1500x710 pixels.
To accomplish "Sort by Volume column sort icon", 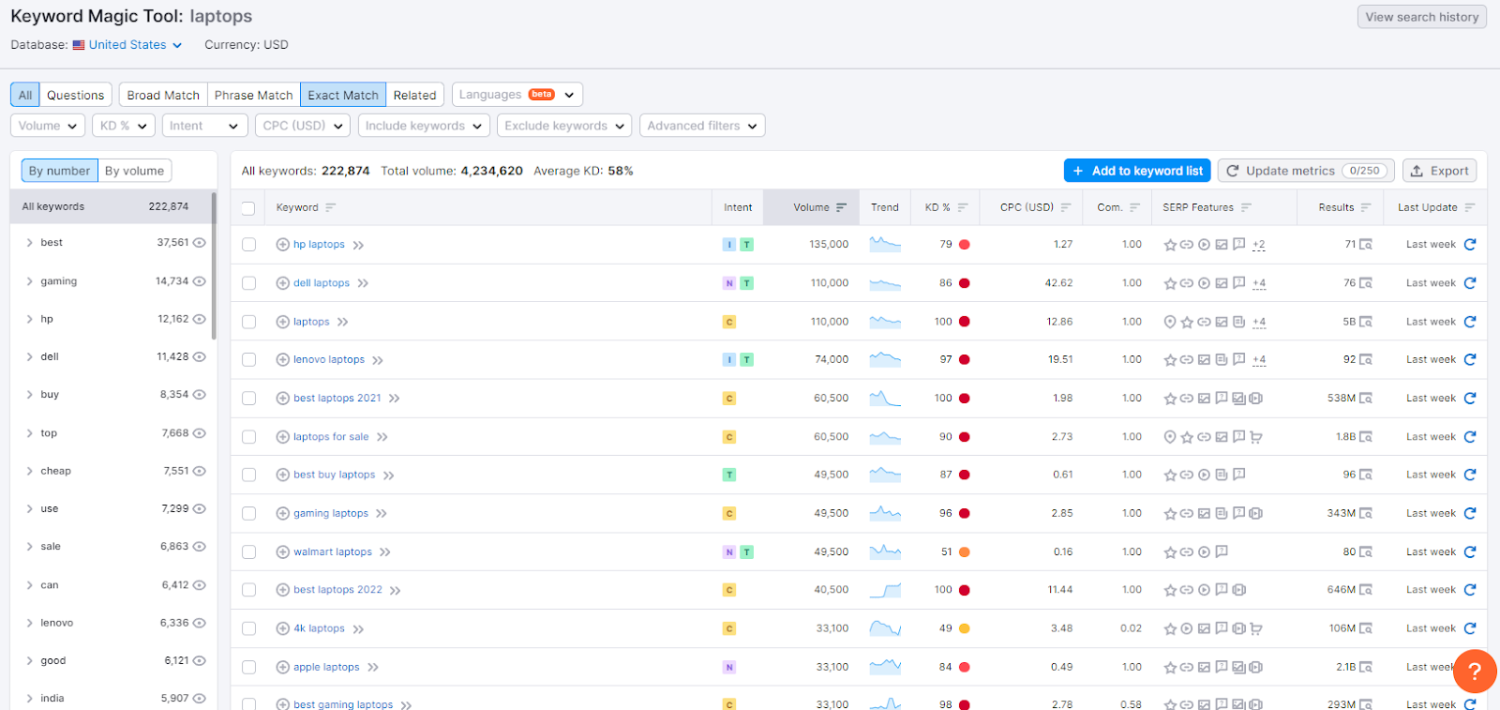I will (x=841, y=207).
